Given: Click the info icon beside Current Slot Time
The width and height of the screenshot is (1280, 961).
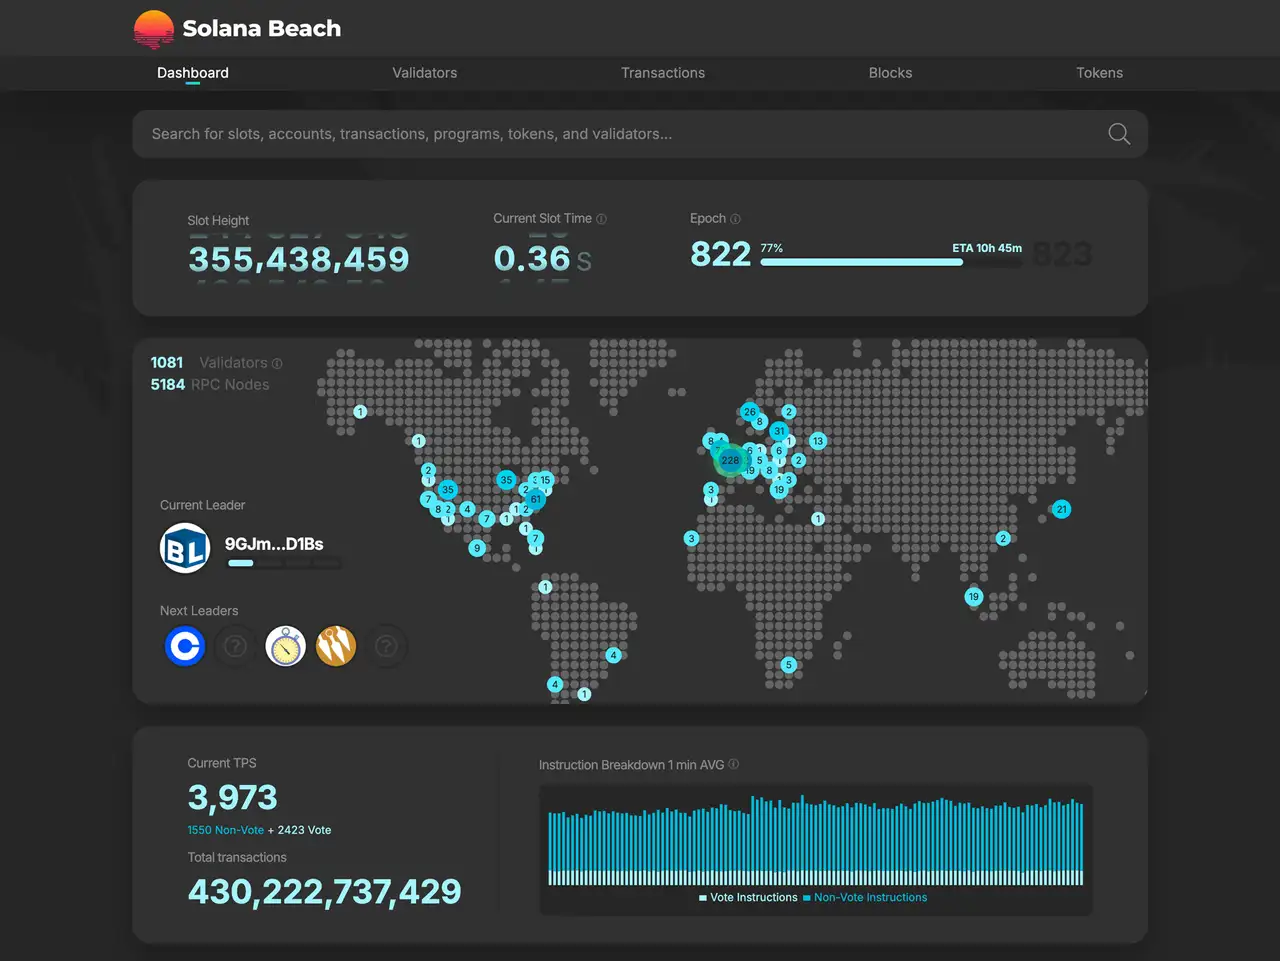Looking at the screenshot, I should pos(601,219).
